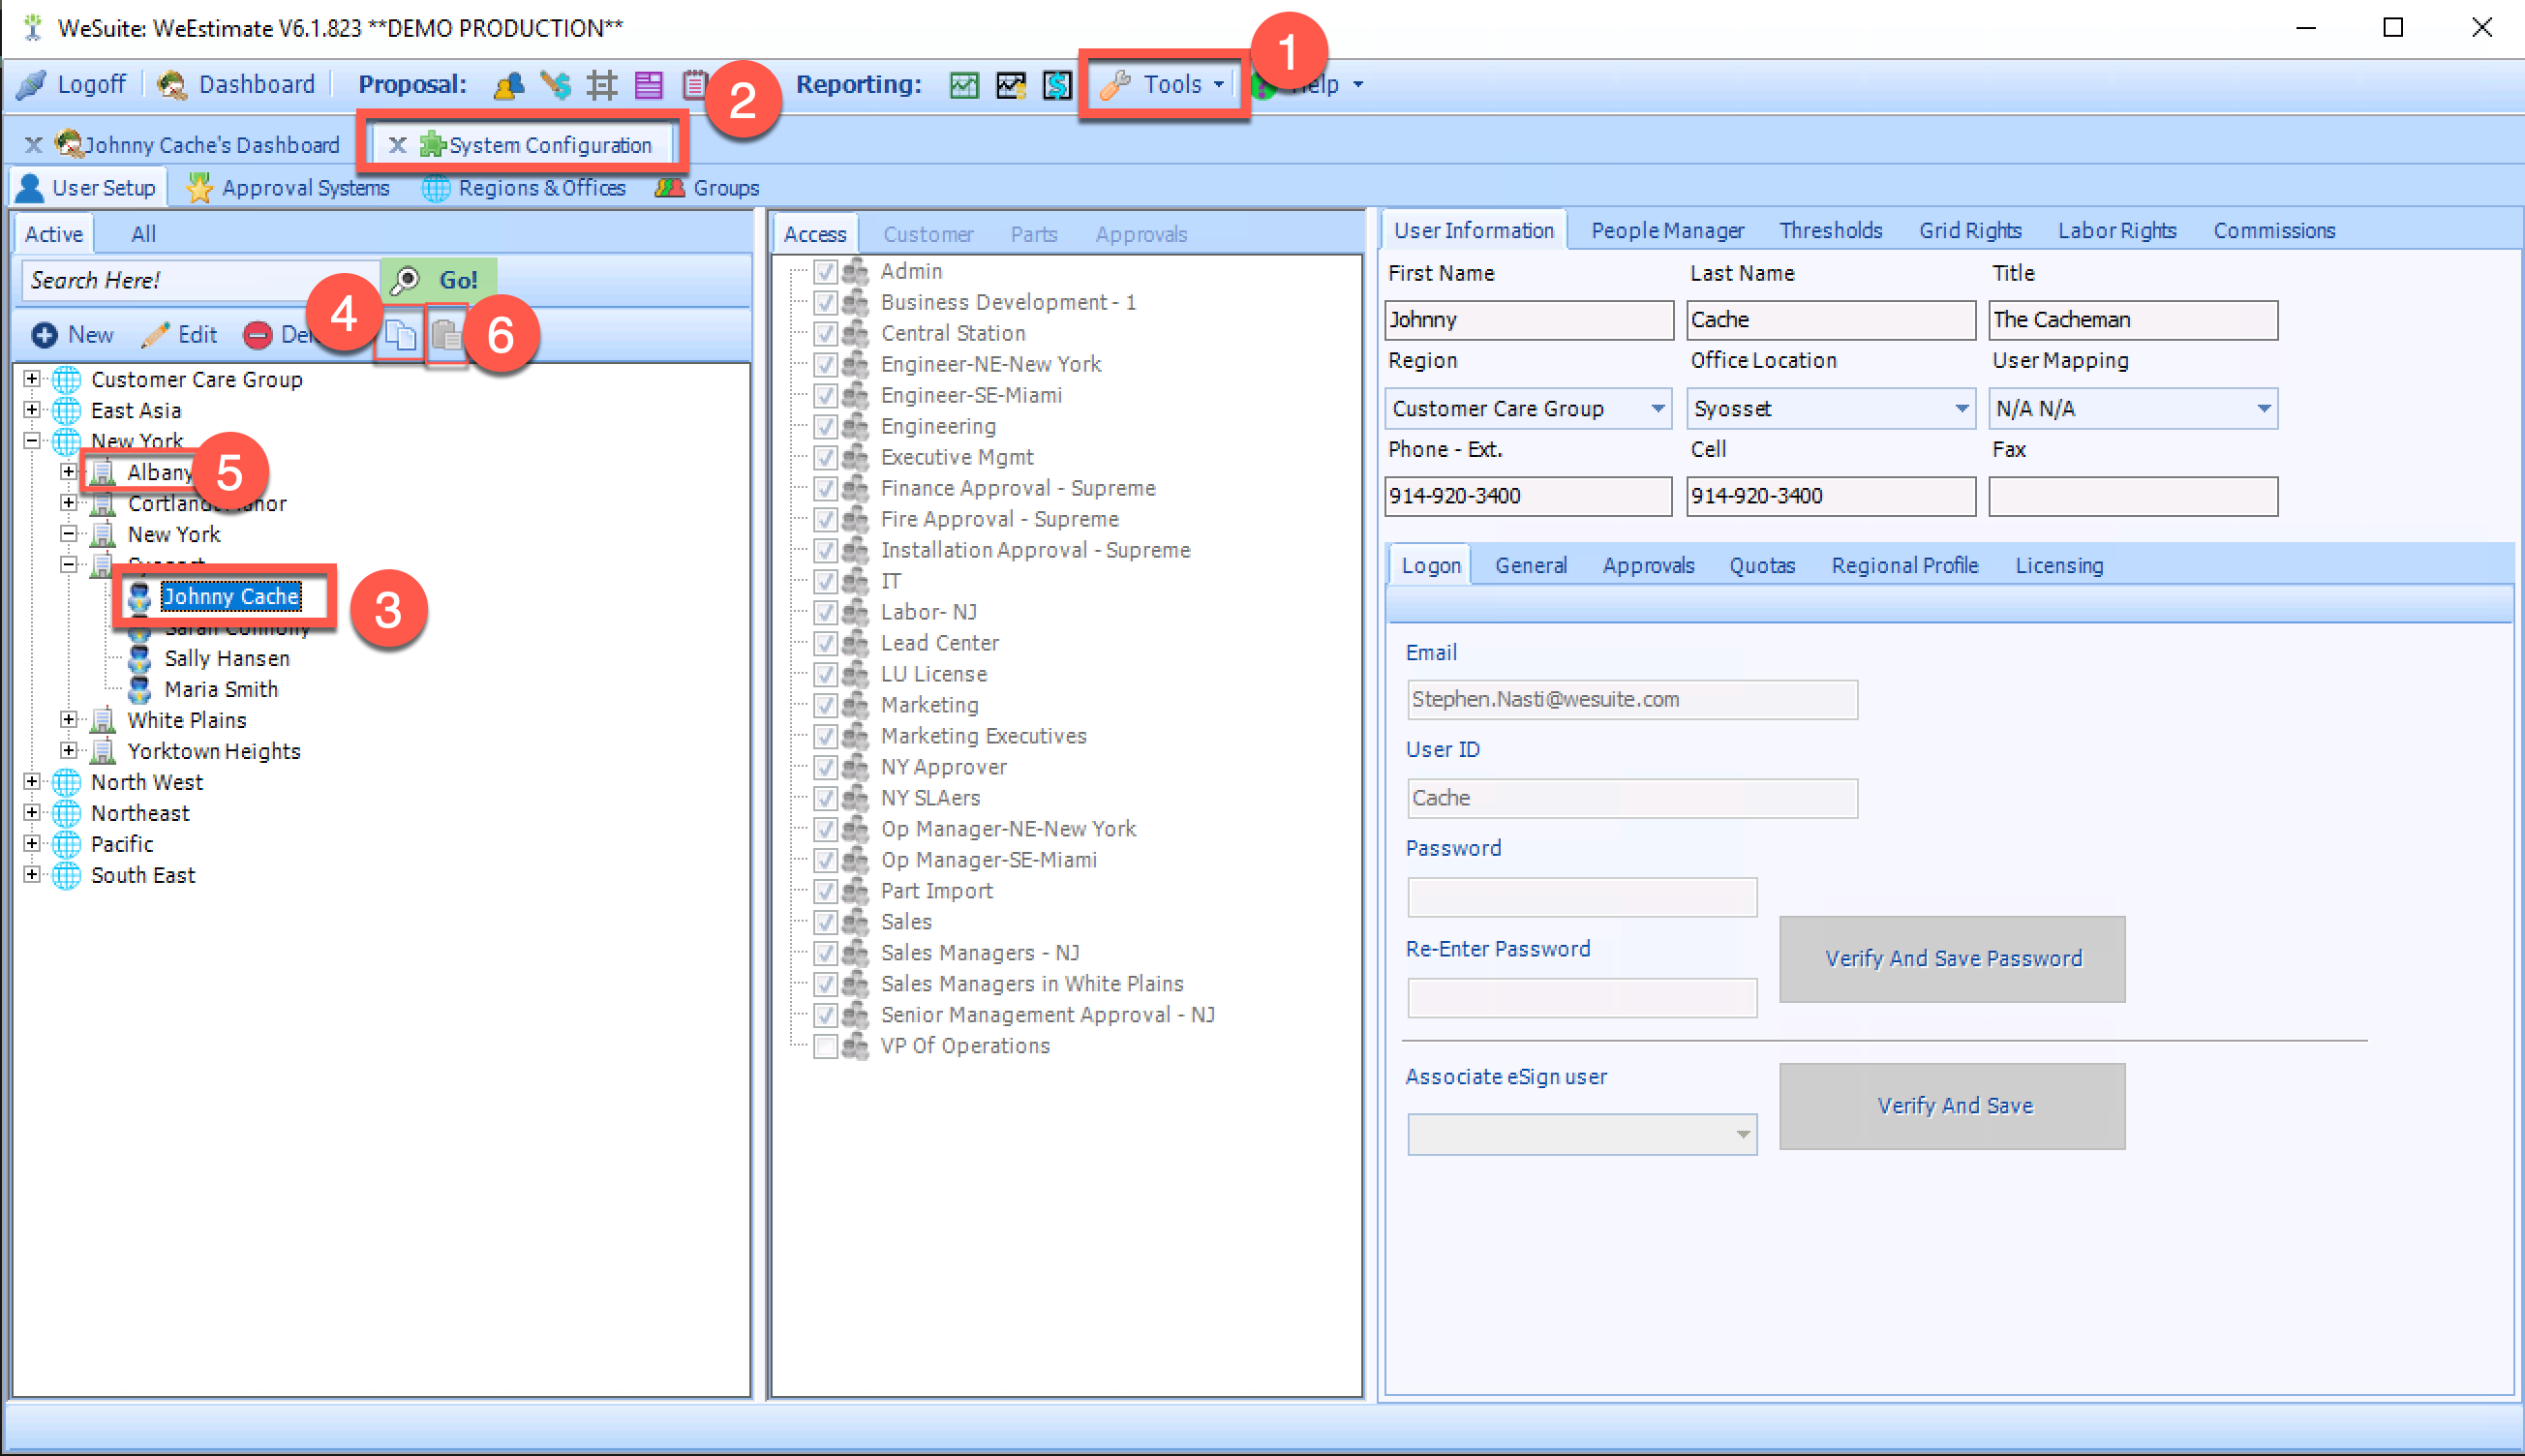Screen dimensions: 2525x1456
Task: Check the VP Of Operations checkbox
Action: (x=825, y=1047)
